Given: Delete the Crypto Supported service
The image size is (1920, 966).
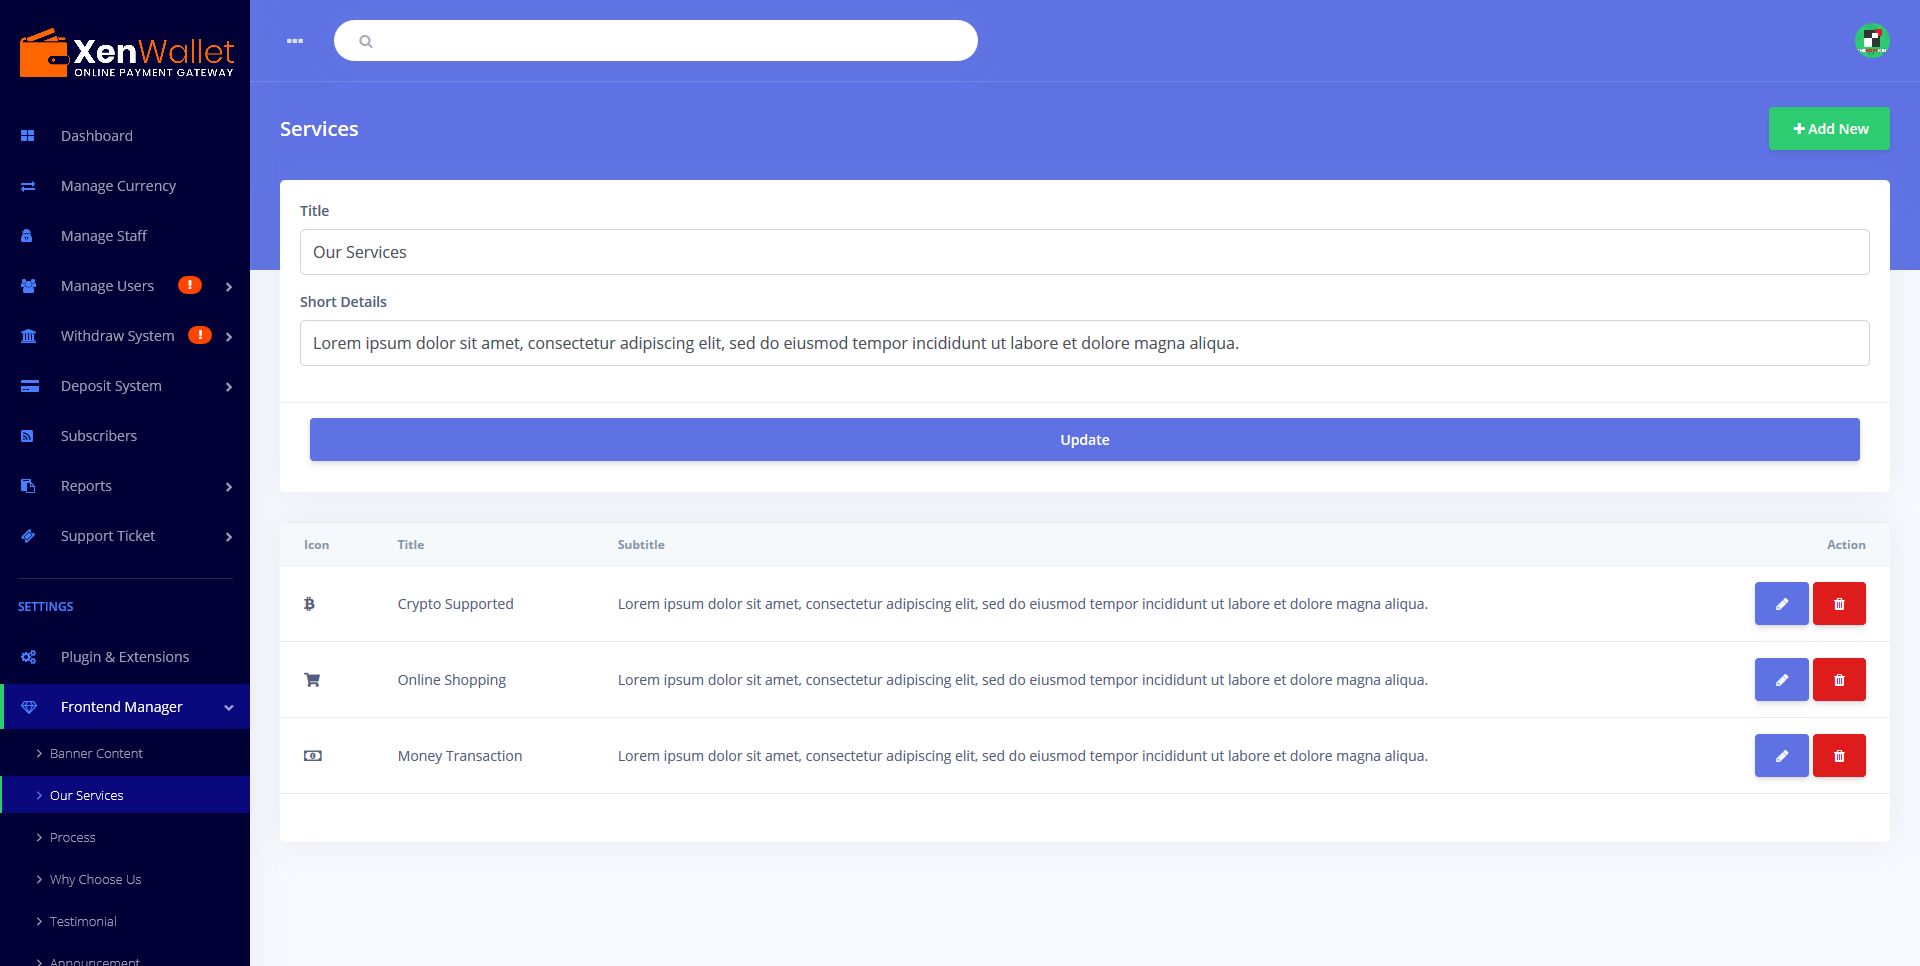Looking at the screenshot, I should coord(1839,604).
